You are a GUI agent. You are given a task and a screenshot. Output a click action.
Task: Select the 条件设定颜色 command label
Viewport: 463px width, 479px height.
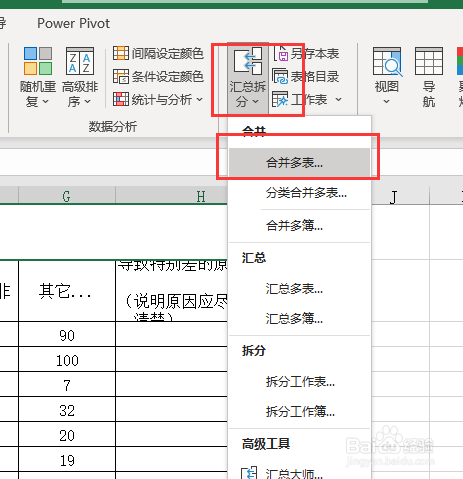click(168, 76)
